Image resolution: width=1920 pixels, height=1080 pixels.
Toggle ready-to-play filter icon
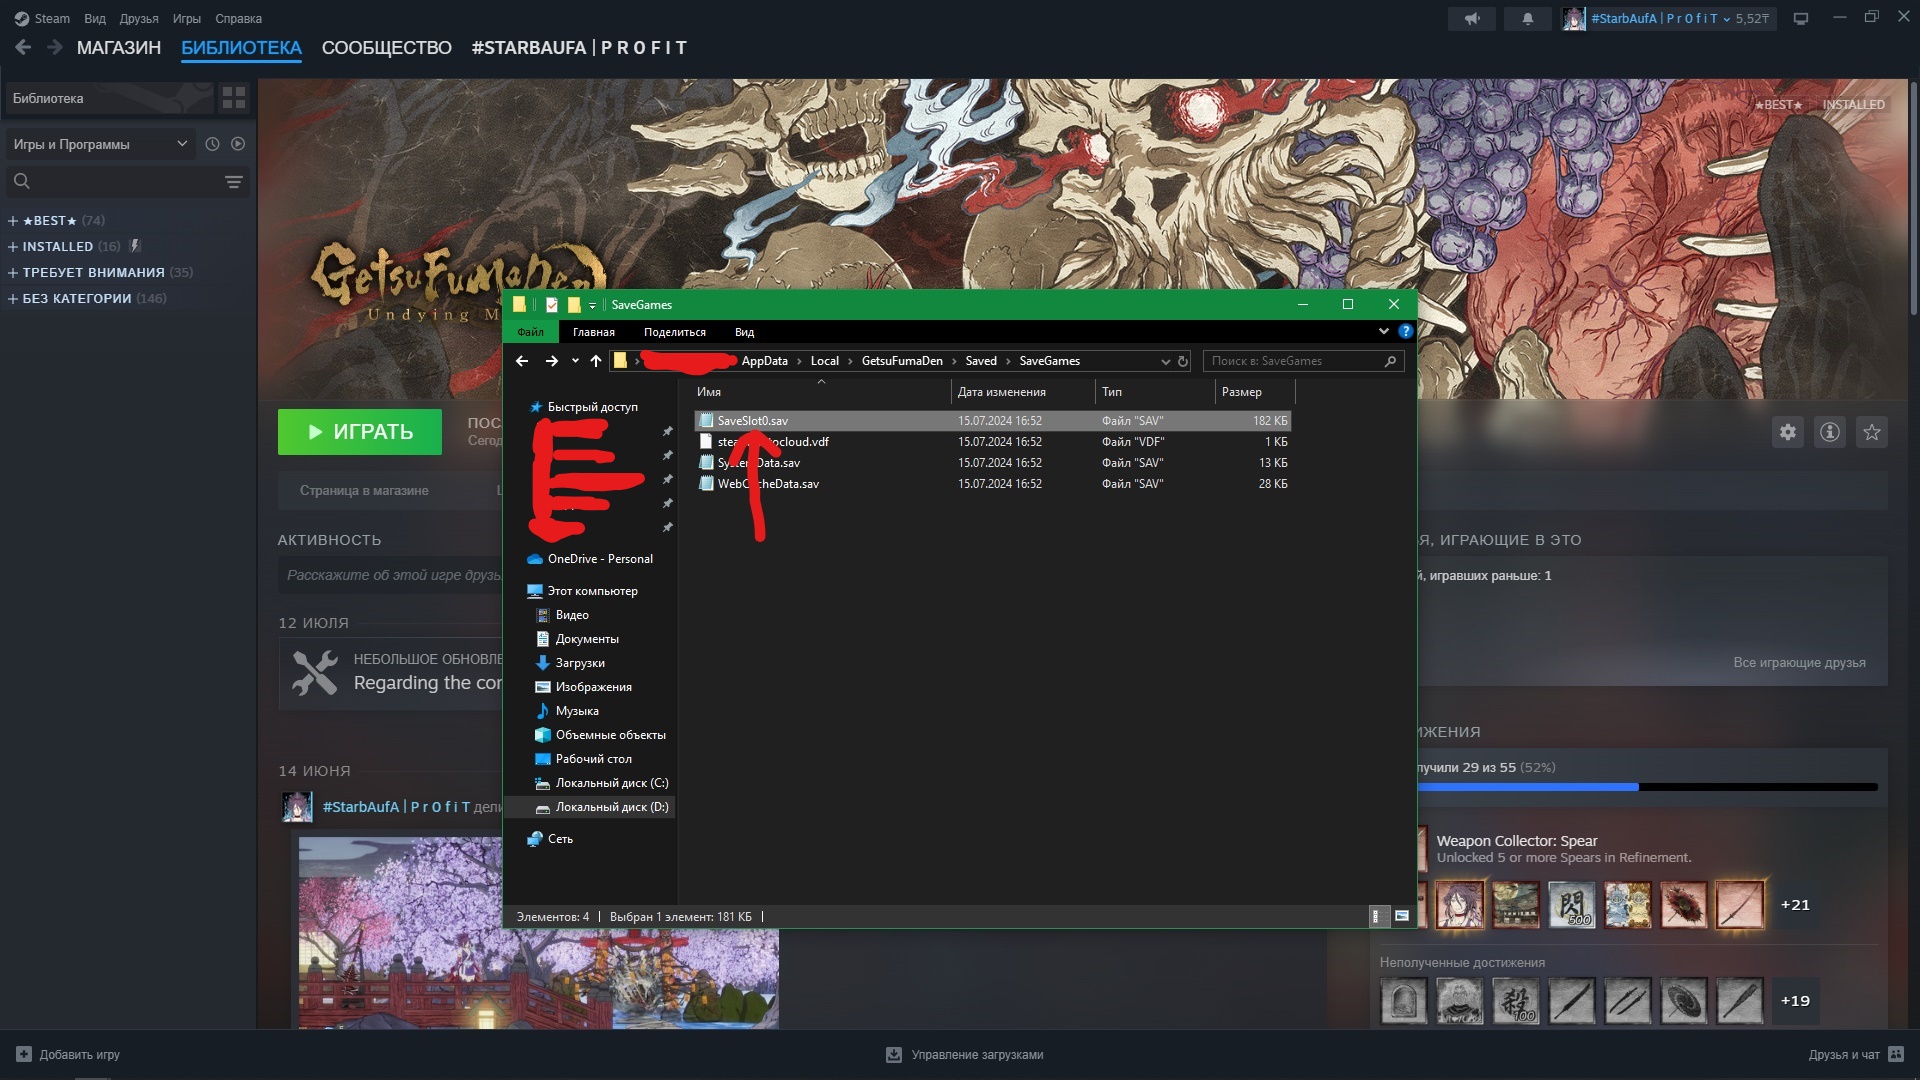238,144
